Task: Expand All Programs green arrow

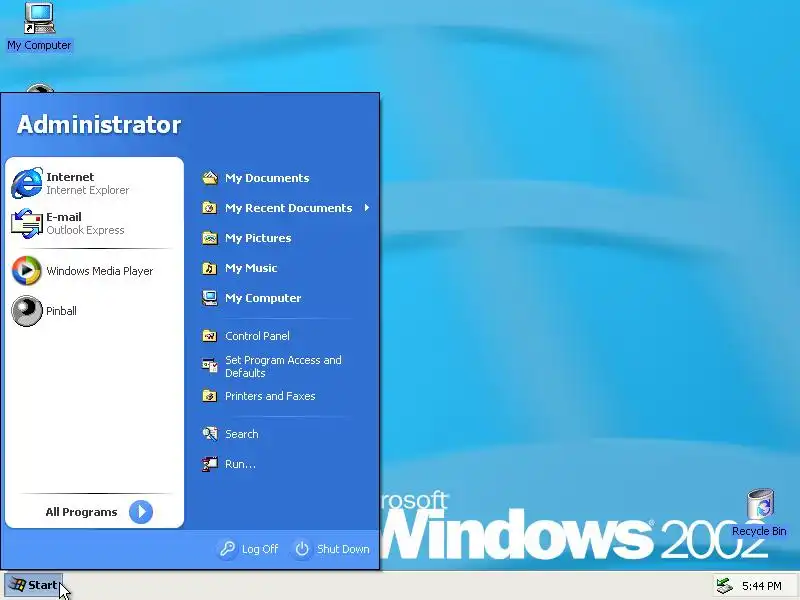Action: click(x=141, y=512)
